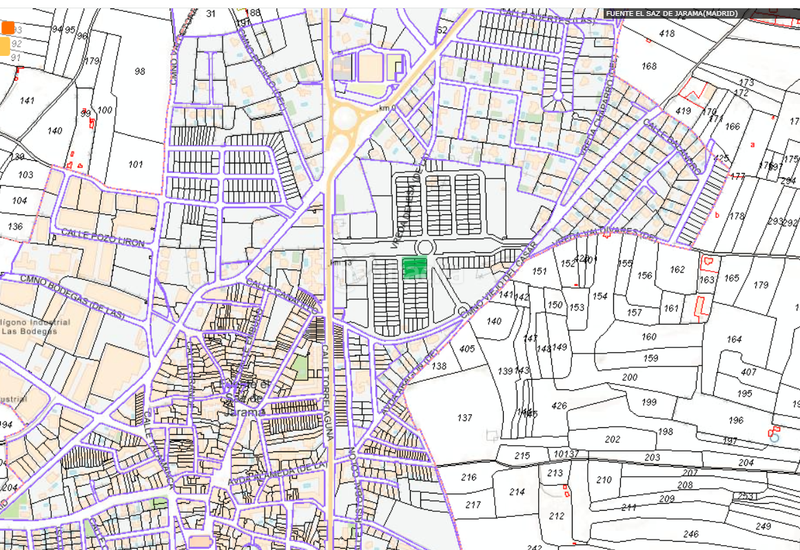This screenshot has width=800, height=550.
Task: Click the small roundabout above the green parcel
Action: pyautogui.click(x=424, y=248)
